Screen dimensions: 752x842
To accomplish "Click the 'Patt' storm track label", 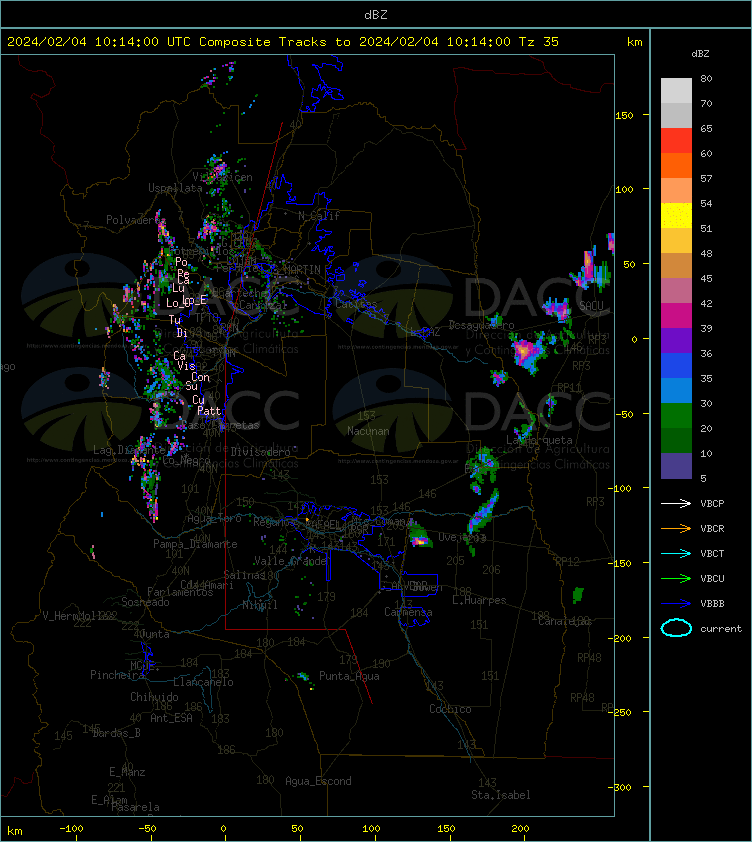I will click(209, 411).
